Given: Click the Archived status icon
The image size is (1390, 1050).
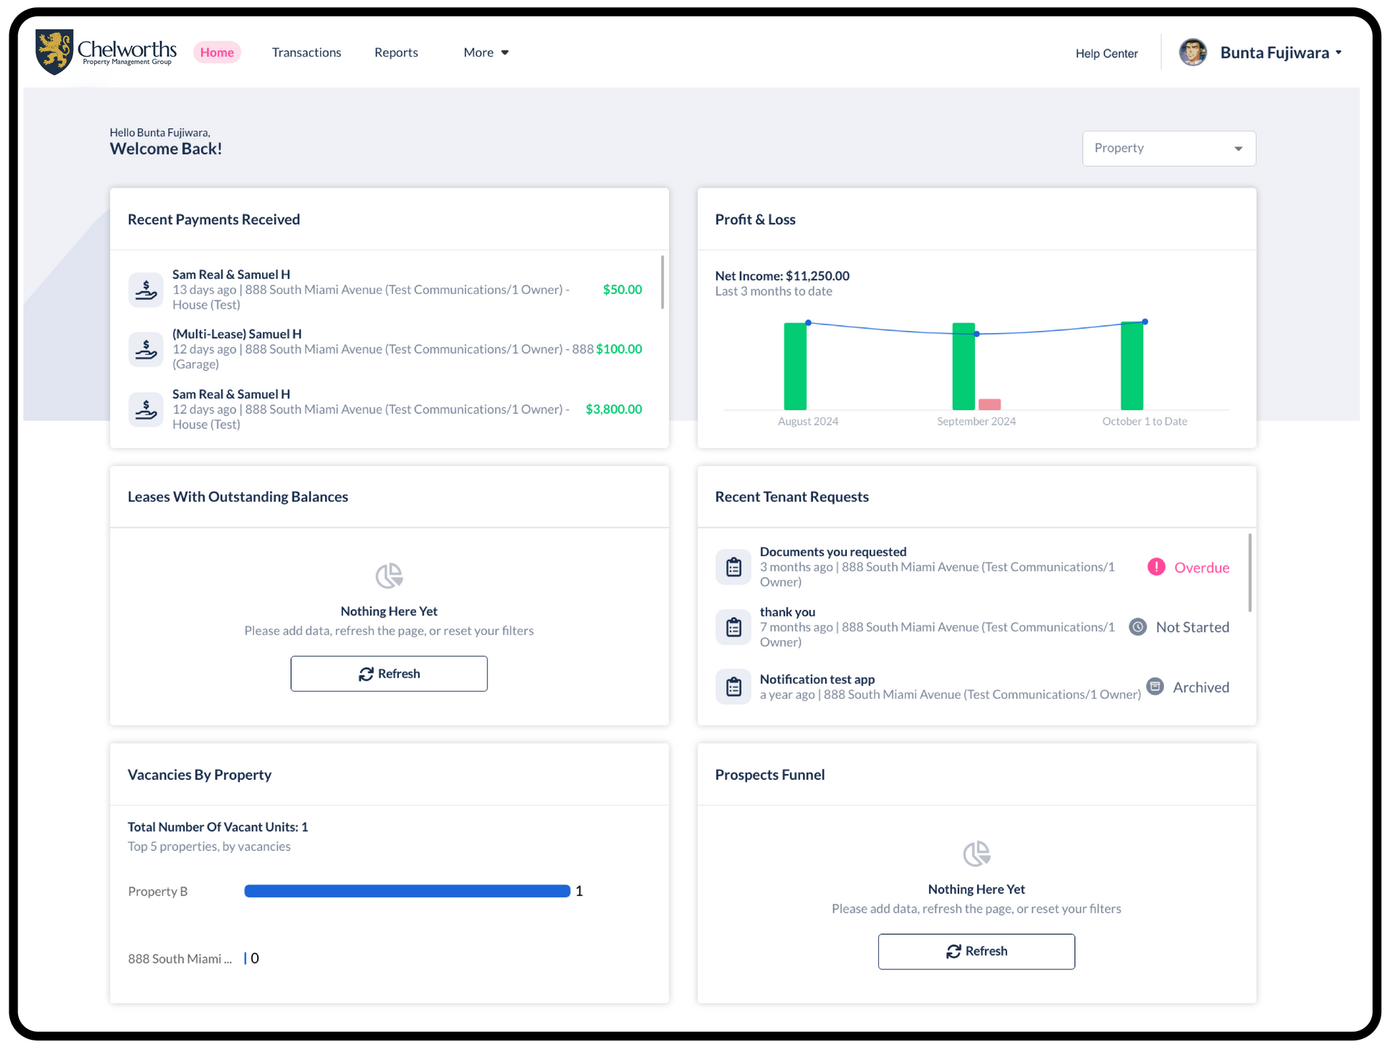Looking at the screenshot, I should (x=1155, y=686).
